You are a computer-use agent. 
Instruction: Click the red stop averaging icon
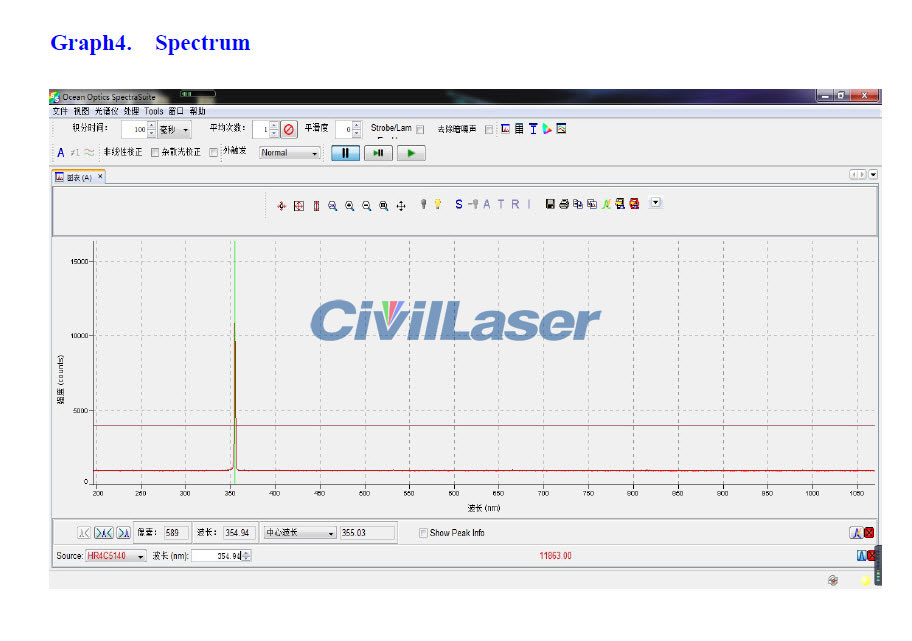pos(289,129)
